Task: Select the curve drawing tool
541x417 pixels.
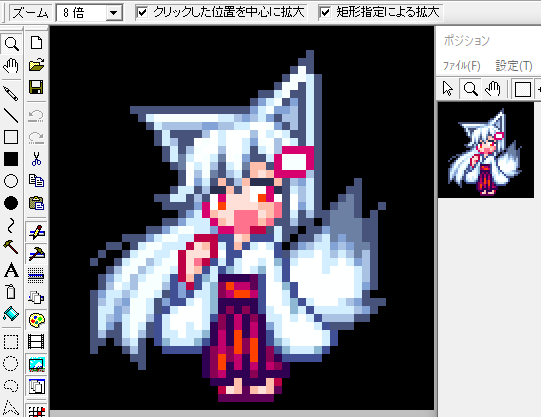Action: [11, 225]
